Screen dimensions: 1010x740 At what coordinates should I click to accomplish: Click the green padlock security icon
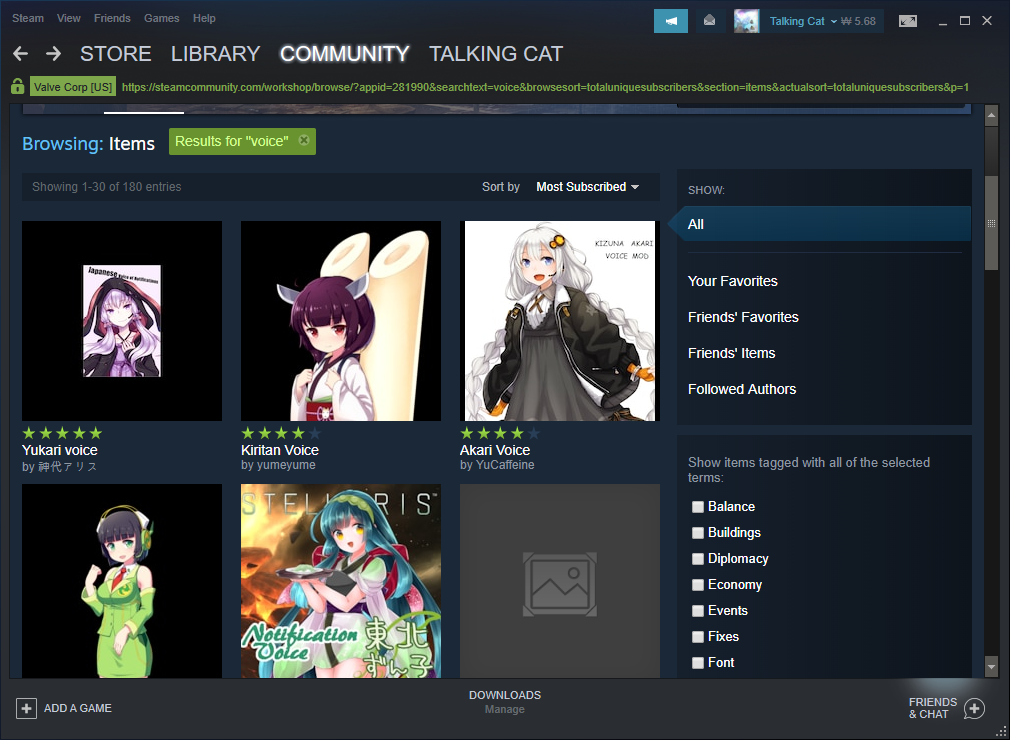pos(17,86)
